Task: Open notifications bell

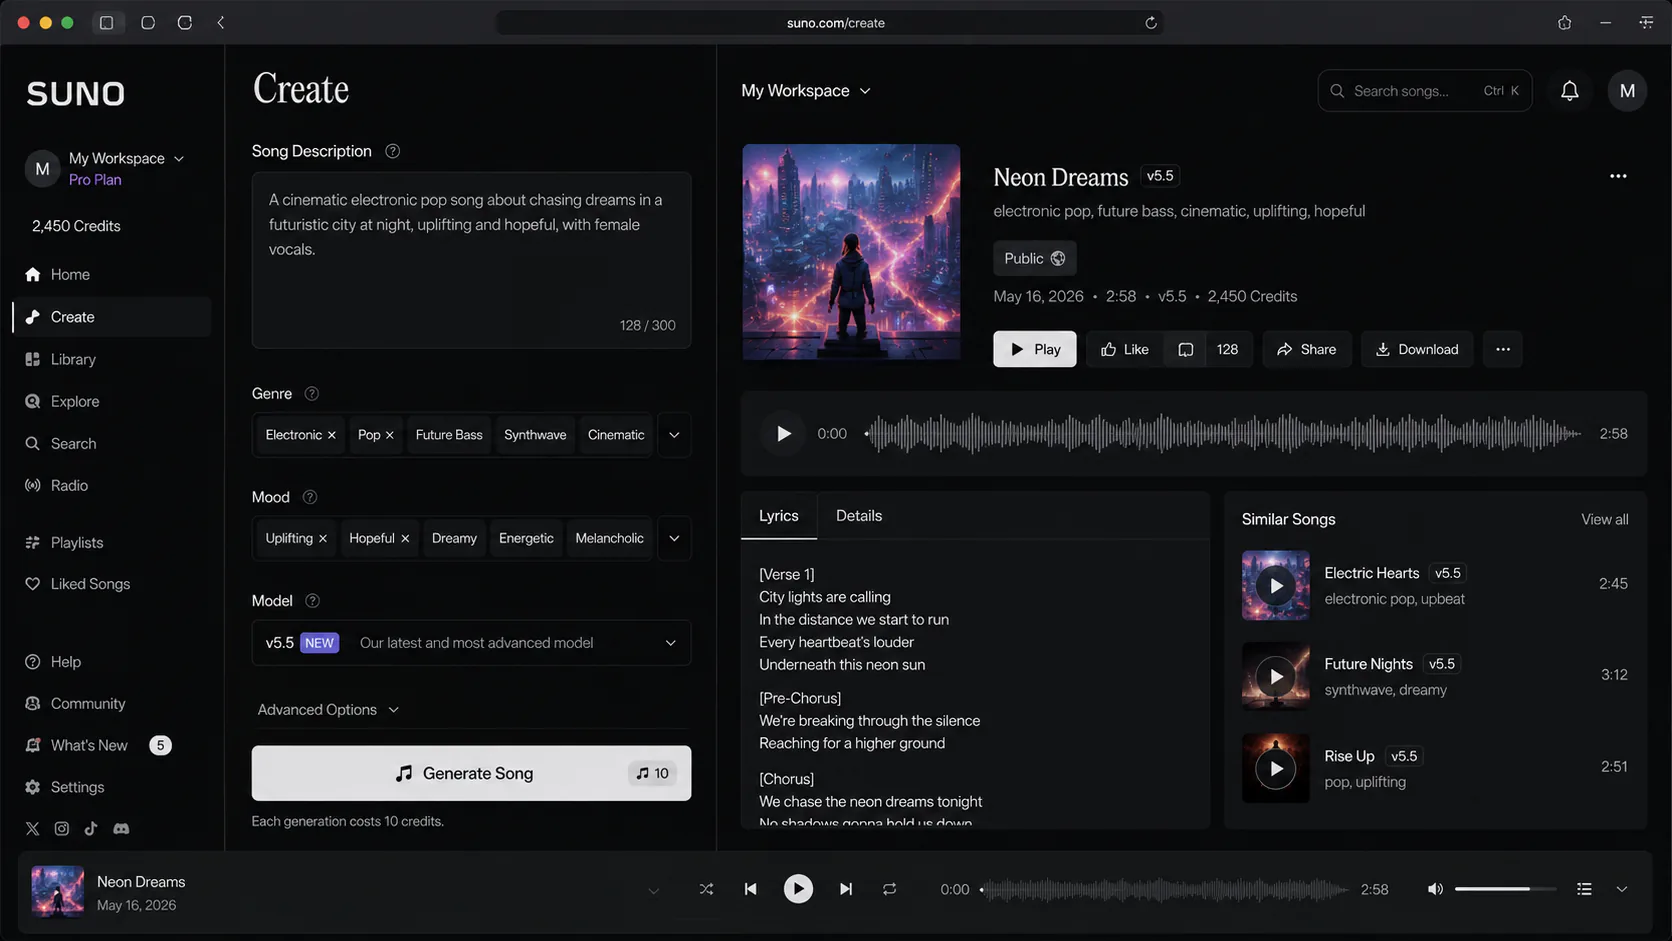Action: point(1570,91)
